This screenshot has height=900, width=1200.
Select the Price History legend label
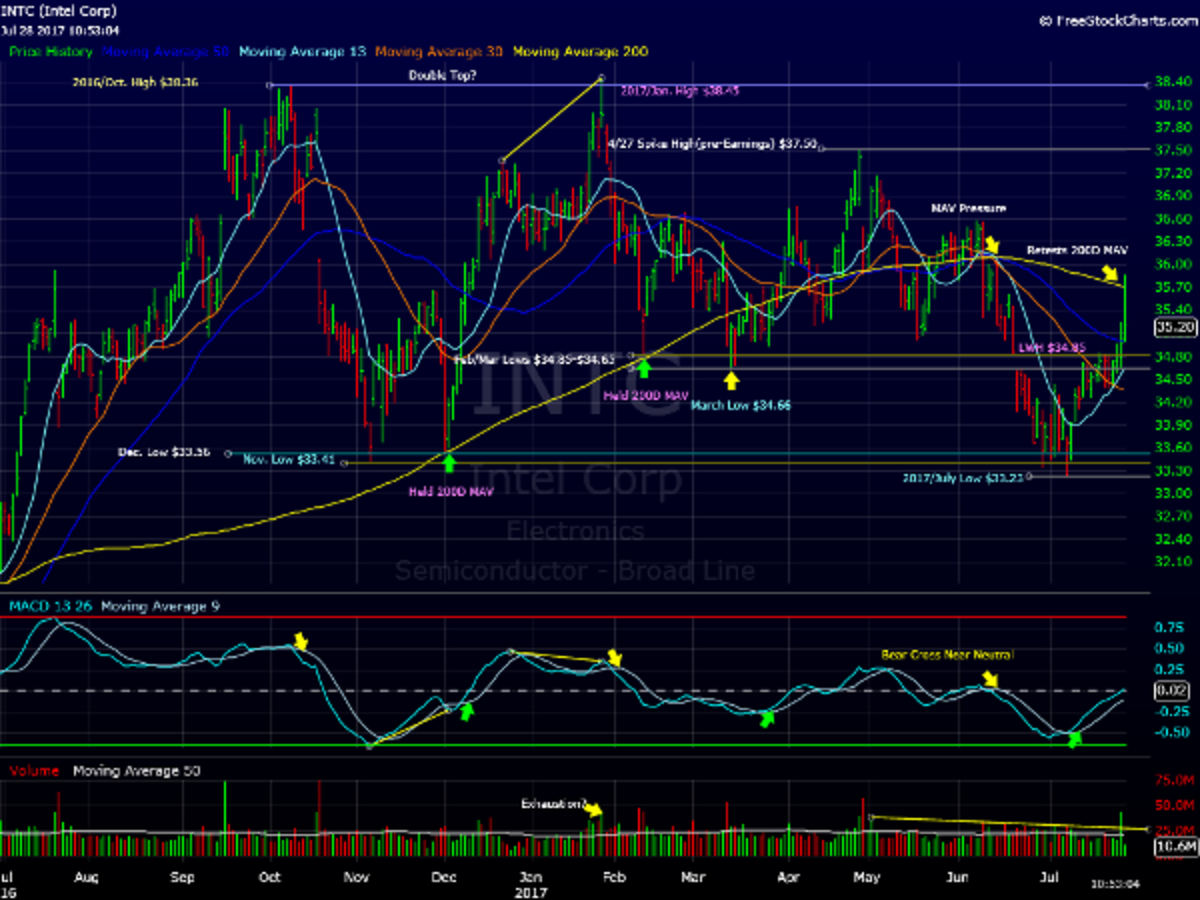(51, 51)
